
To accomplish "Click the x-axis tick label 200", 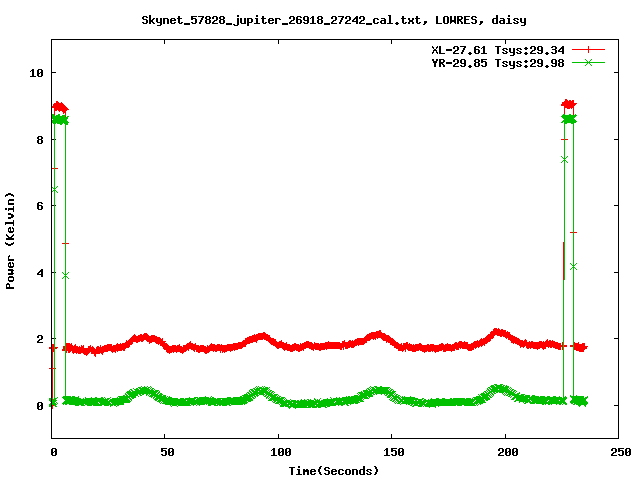I will coord(507,452).
